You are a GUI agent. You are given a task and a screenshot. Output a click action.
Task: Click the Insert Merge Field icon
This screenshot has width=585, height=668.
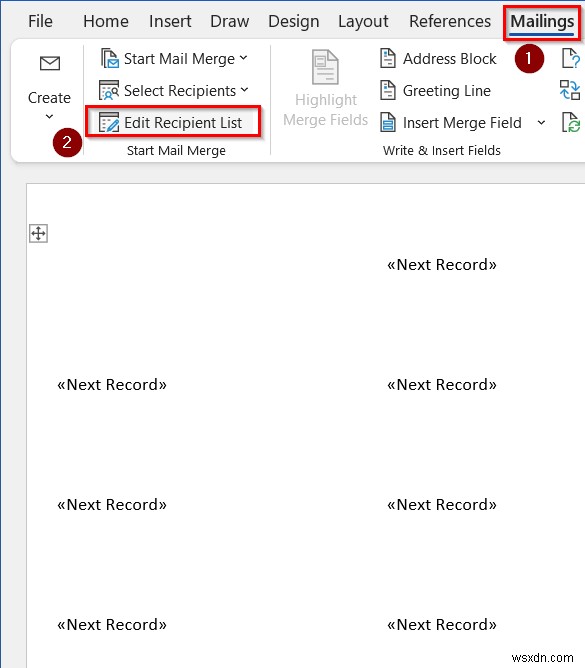(x=388, y=122)
